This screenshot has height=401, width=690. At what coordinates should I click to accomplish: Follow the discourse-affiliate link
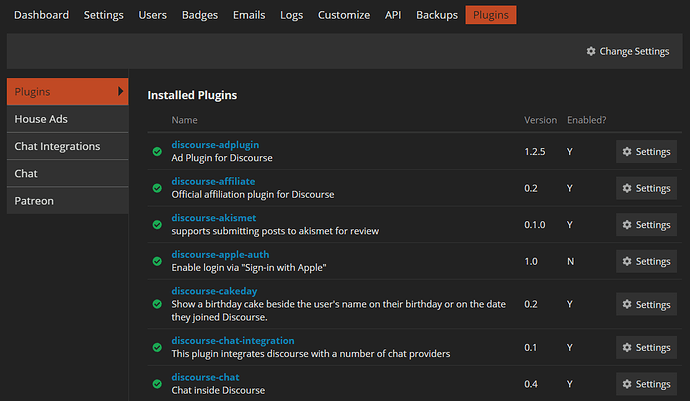tap(213, 181)
